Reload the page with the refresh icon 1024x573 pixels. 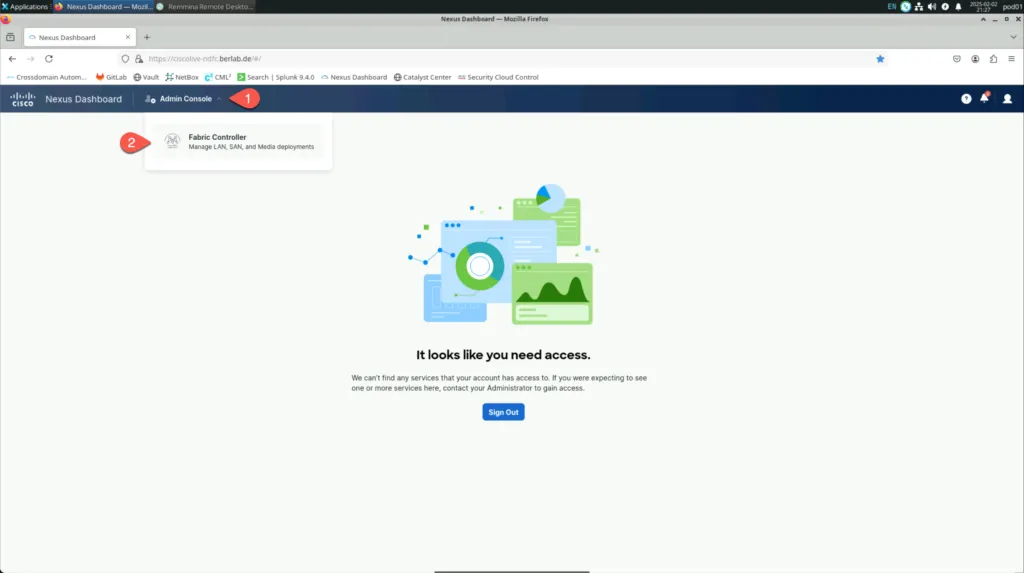click(x=49, y=59)
